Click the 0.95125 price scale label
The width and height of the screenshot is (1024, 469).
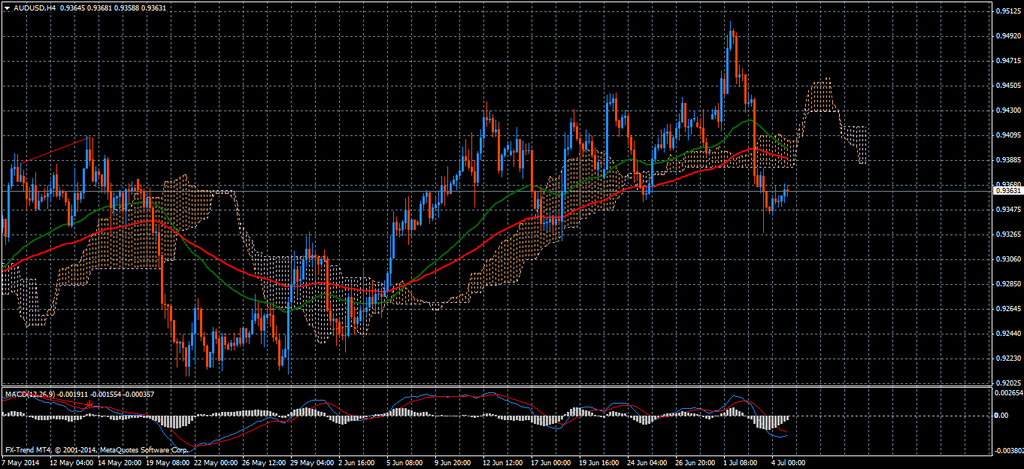pyautogui.click(x=1007, y=13)
